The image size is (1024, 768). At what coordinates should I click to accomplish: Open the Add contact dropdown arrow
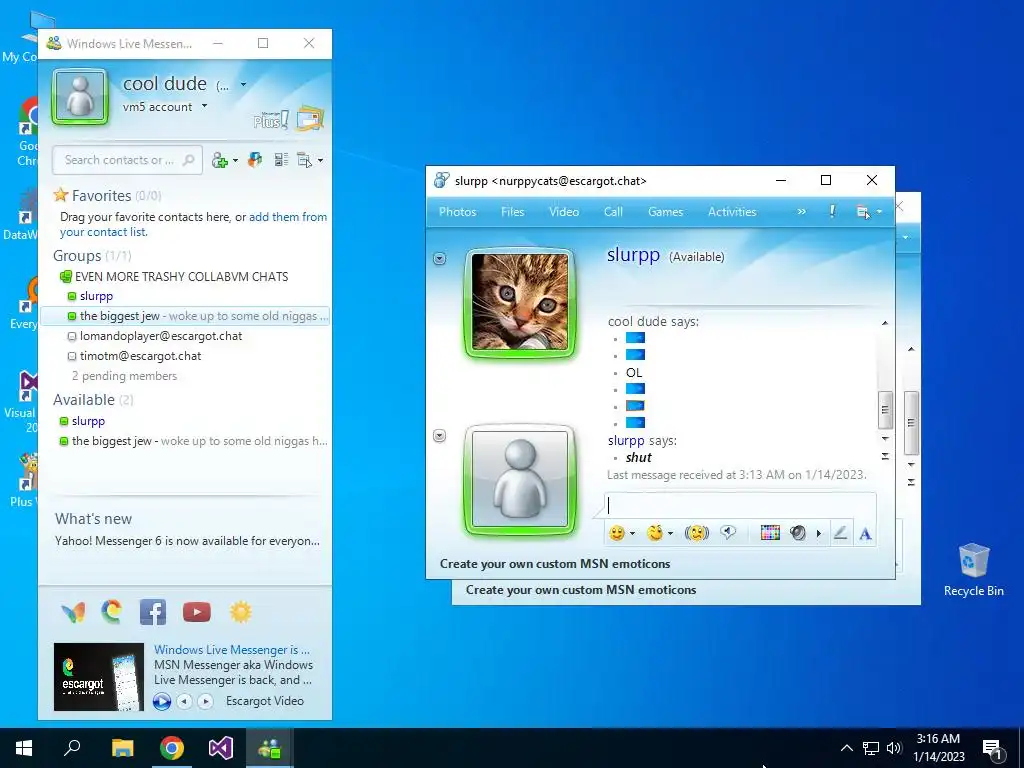pos(235,161)
